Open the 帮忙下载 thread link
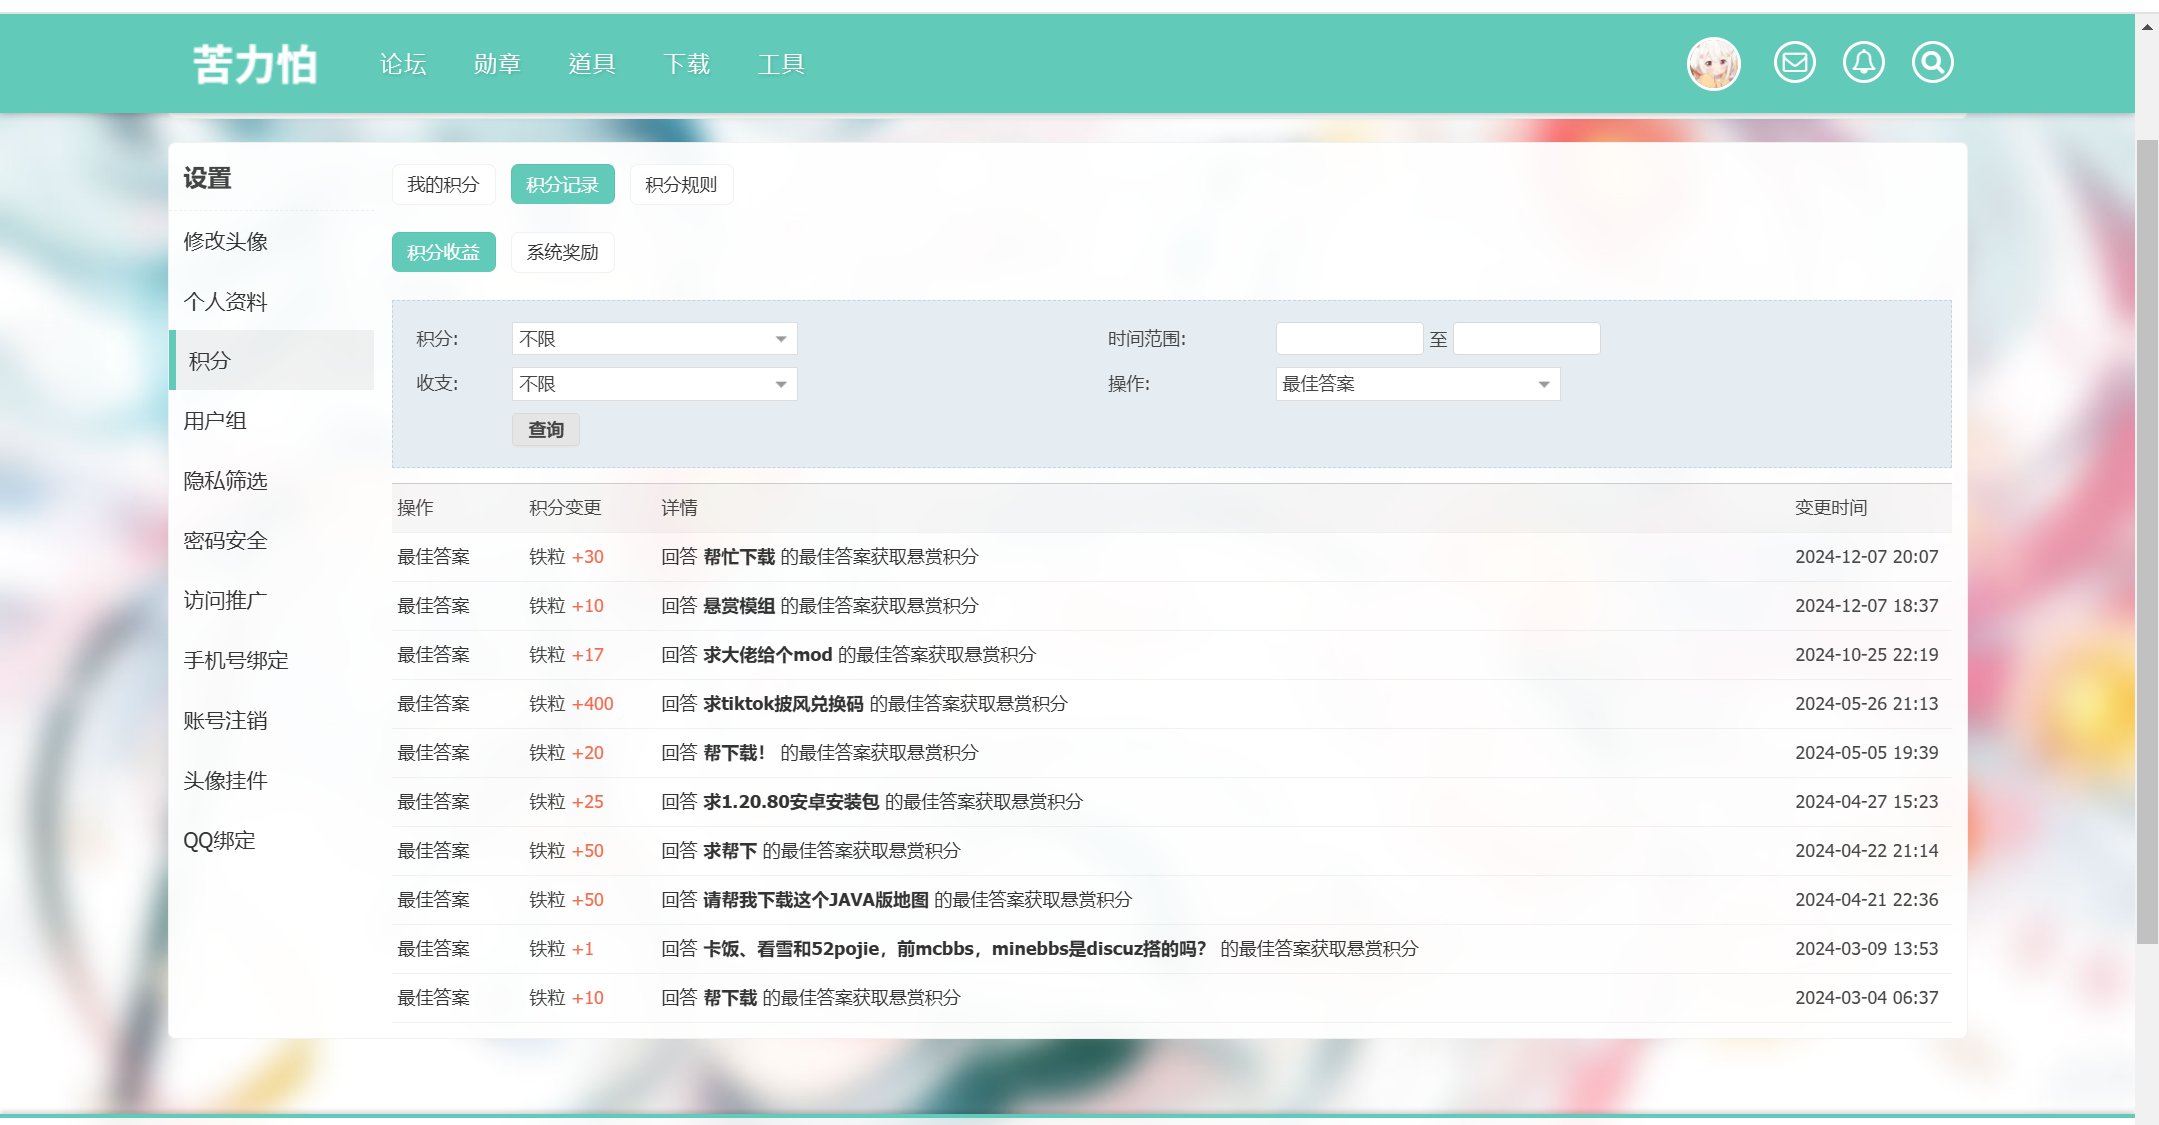The width and height of the screenshot is (2159, 1125). 739,557
